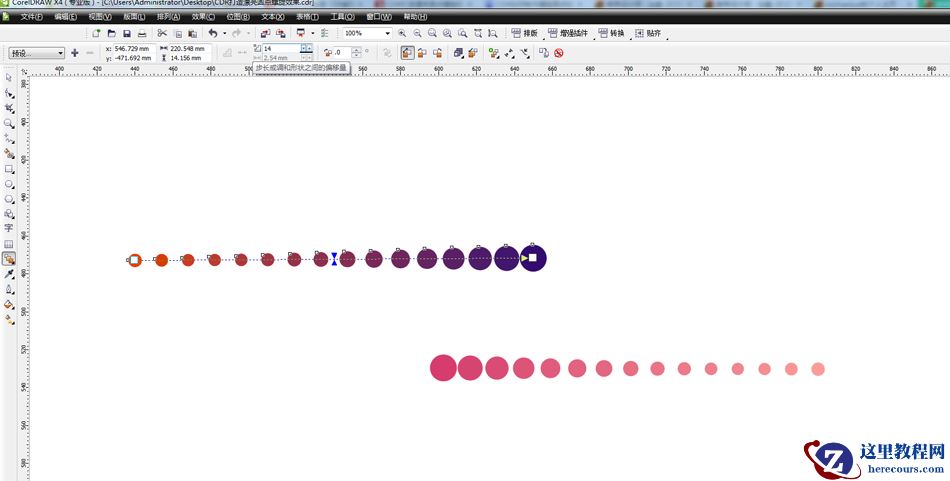Select the Pick tool arrow
The height and width of the screenshot is (481, 950).
click(9, 78)
